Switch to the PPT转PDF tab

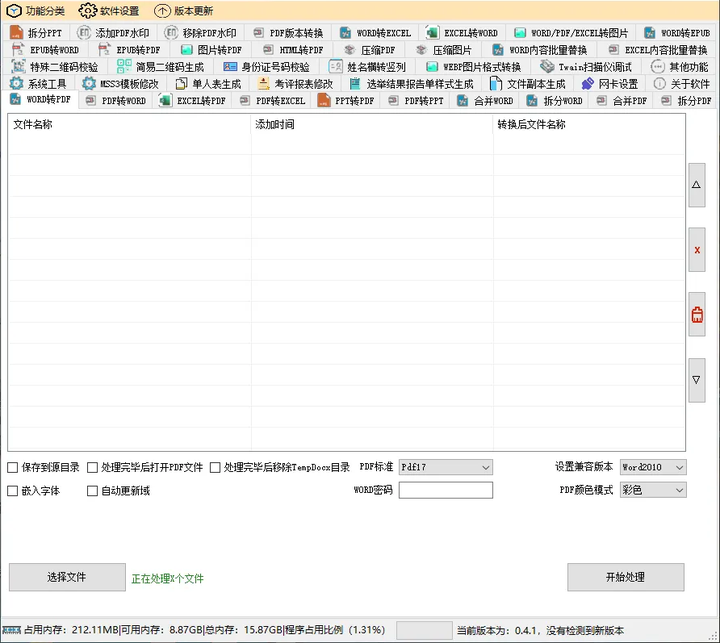coord(346,101)
